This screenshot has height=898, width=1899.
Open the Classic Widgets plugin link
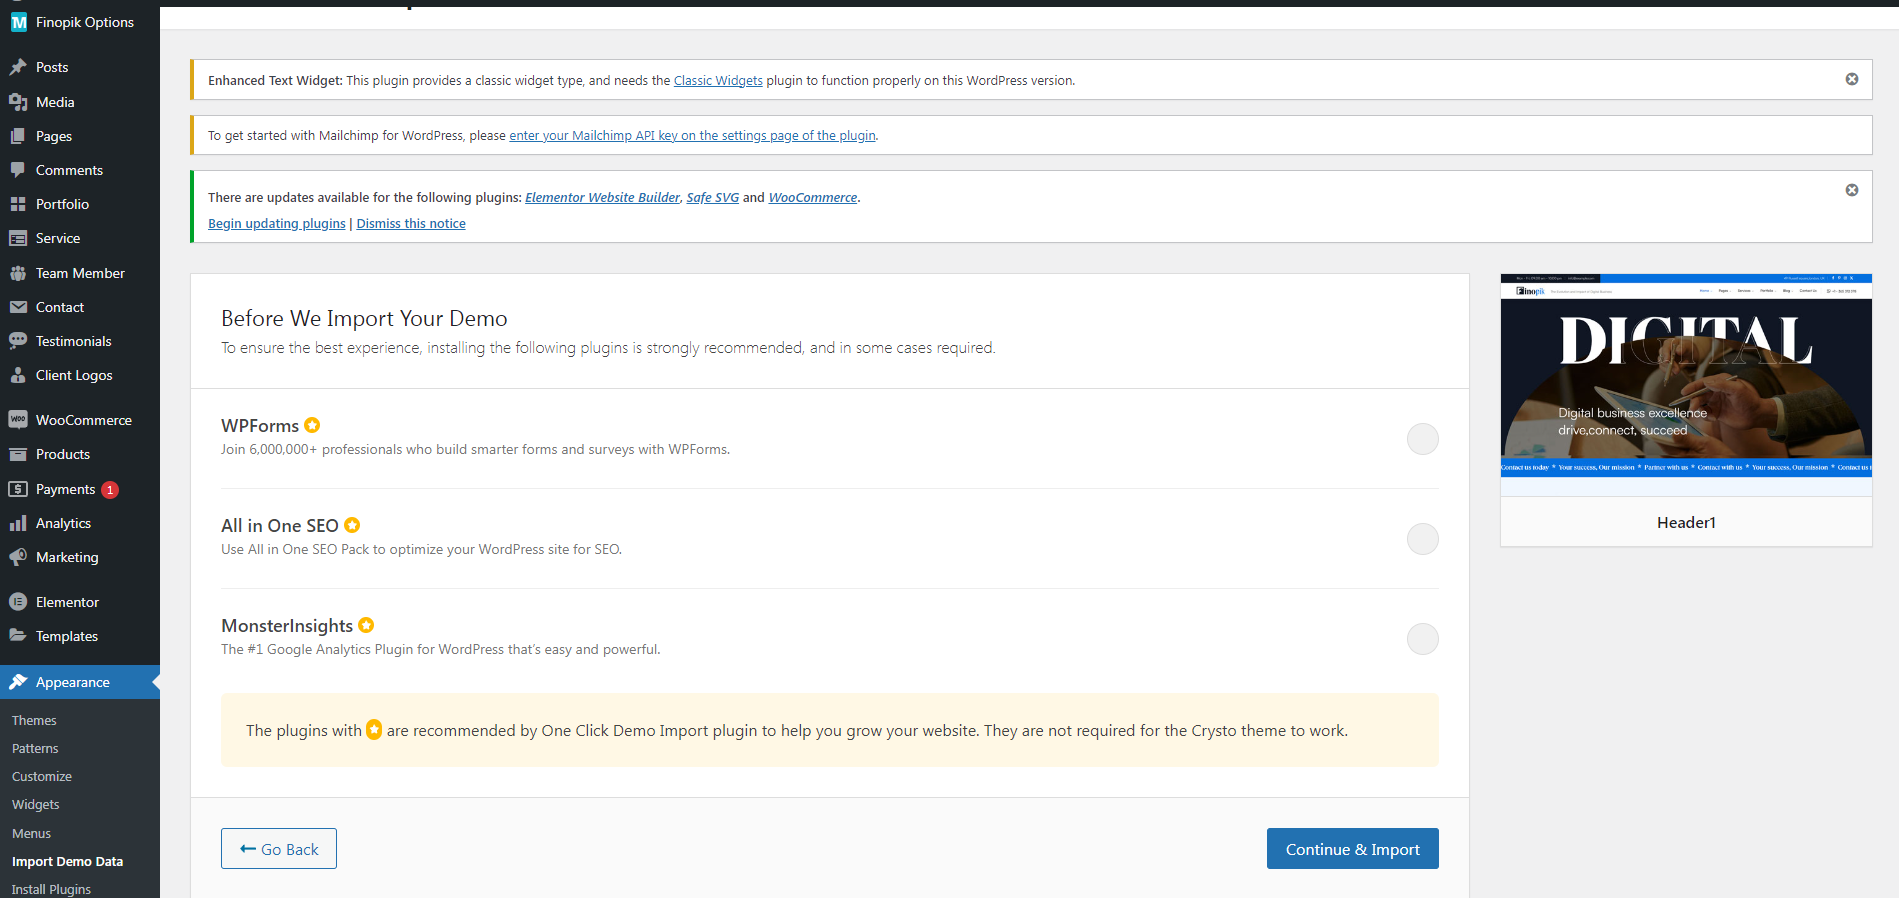tap(718, 81)
